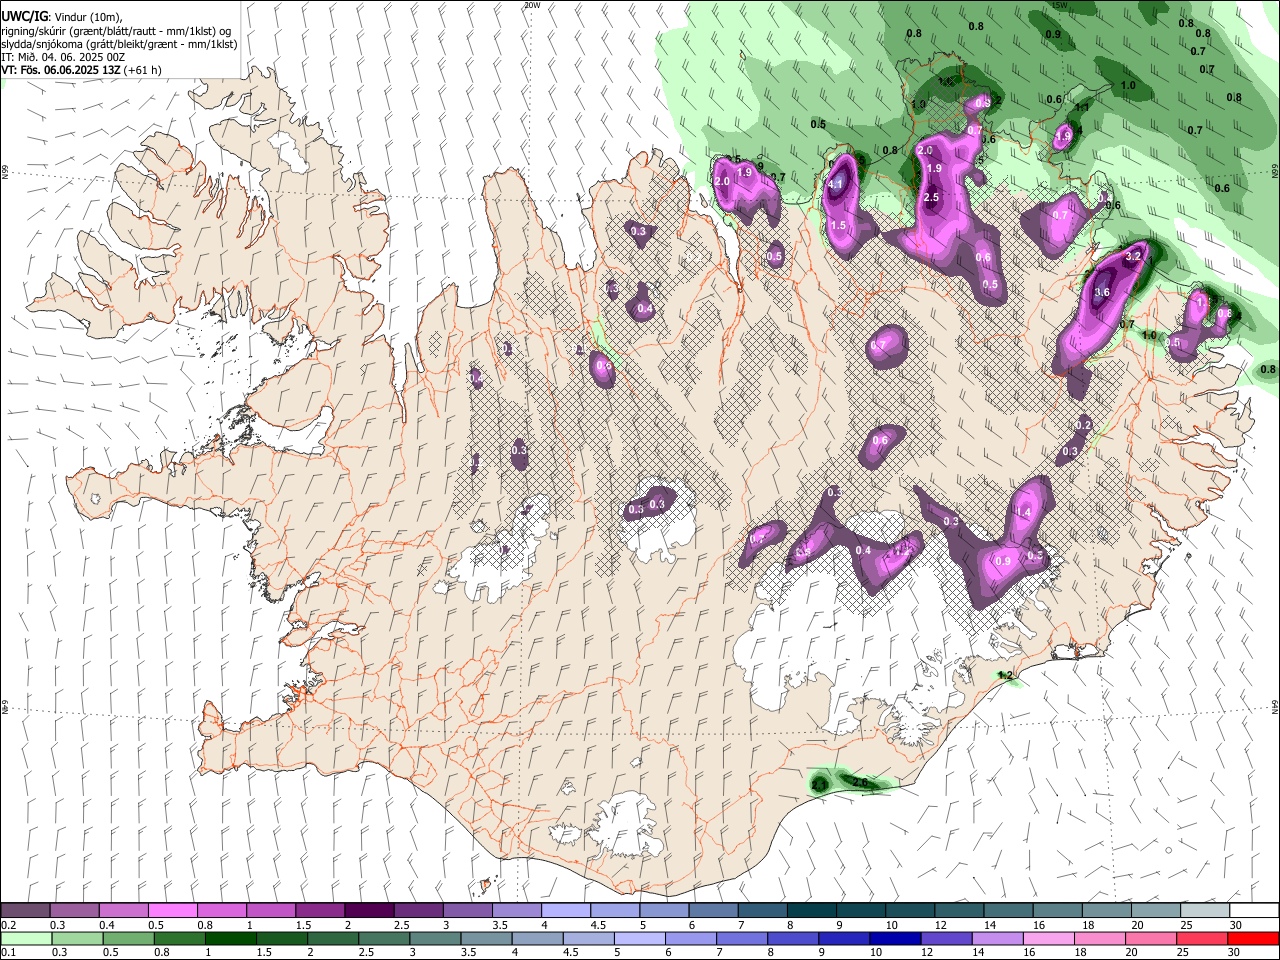The height and width of the screenshot is (960, 1280).
Task: Click the 2.5 snowfall value in the north
Action: coord(931,198)
